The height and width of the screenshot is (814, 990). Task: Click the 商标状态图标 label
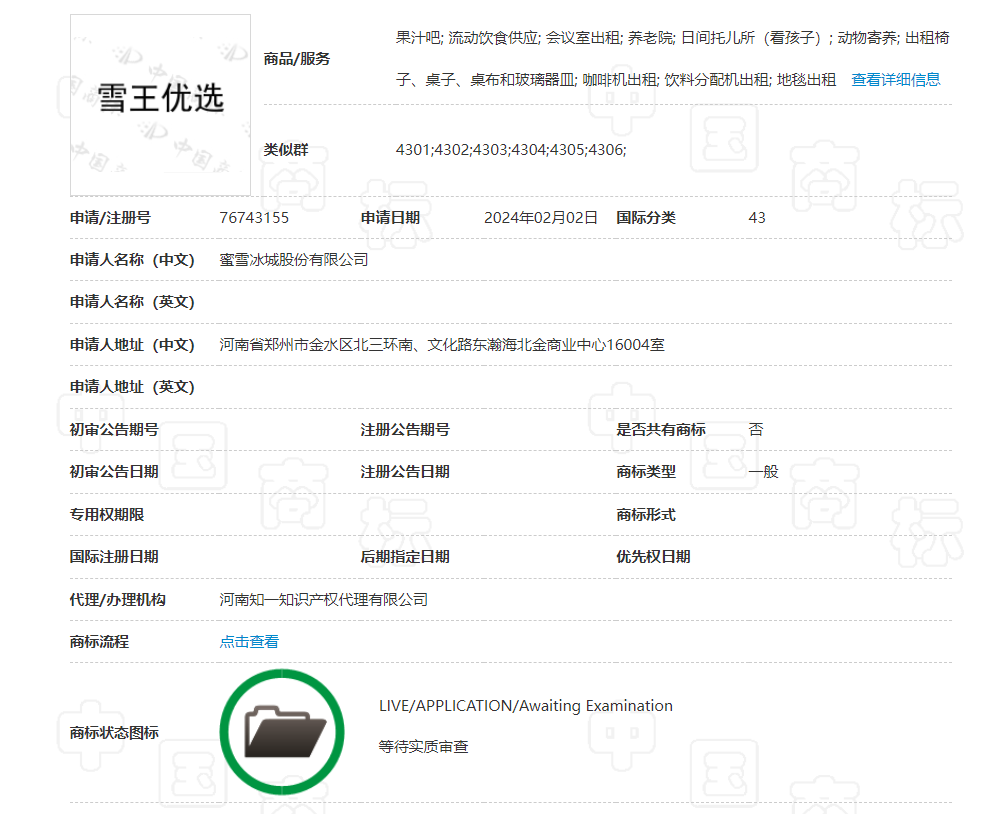pyautogui.click(x=114, y=733)
